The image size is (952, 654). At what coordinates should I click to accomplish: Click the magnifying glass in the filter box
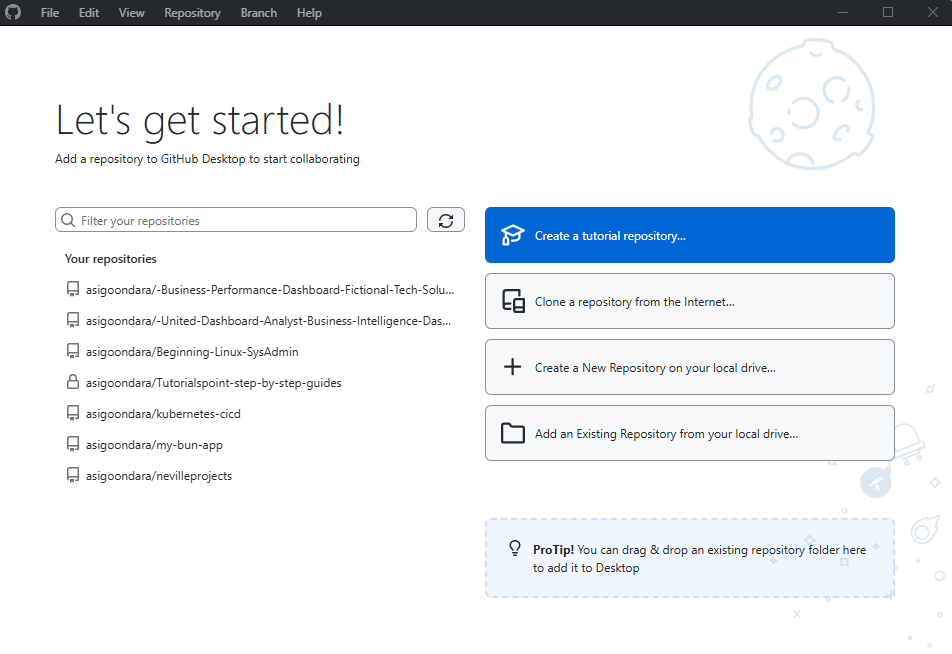pyautogui.click(x=68, y=219)
